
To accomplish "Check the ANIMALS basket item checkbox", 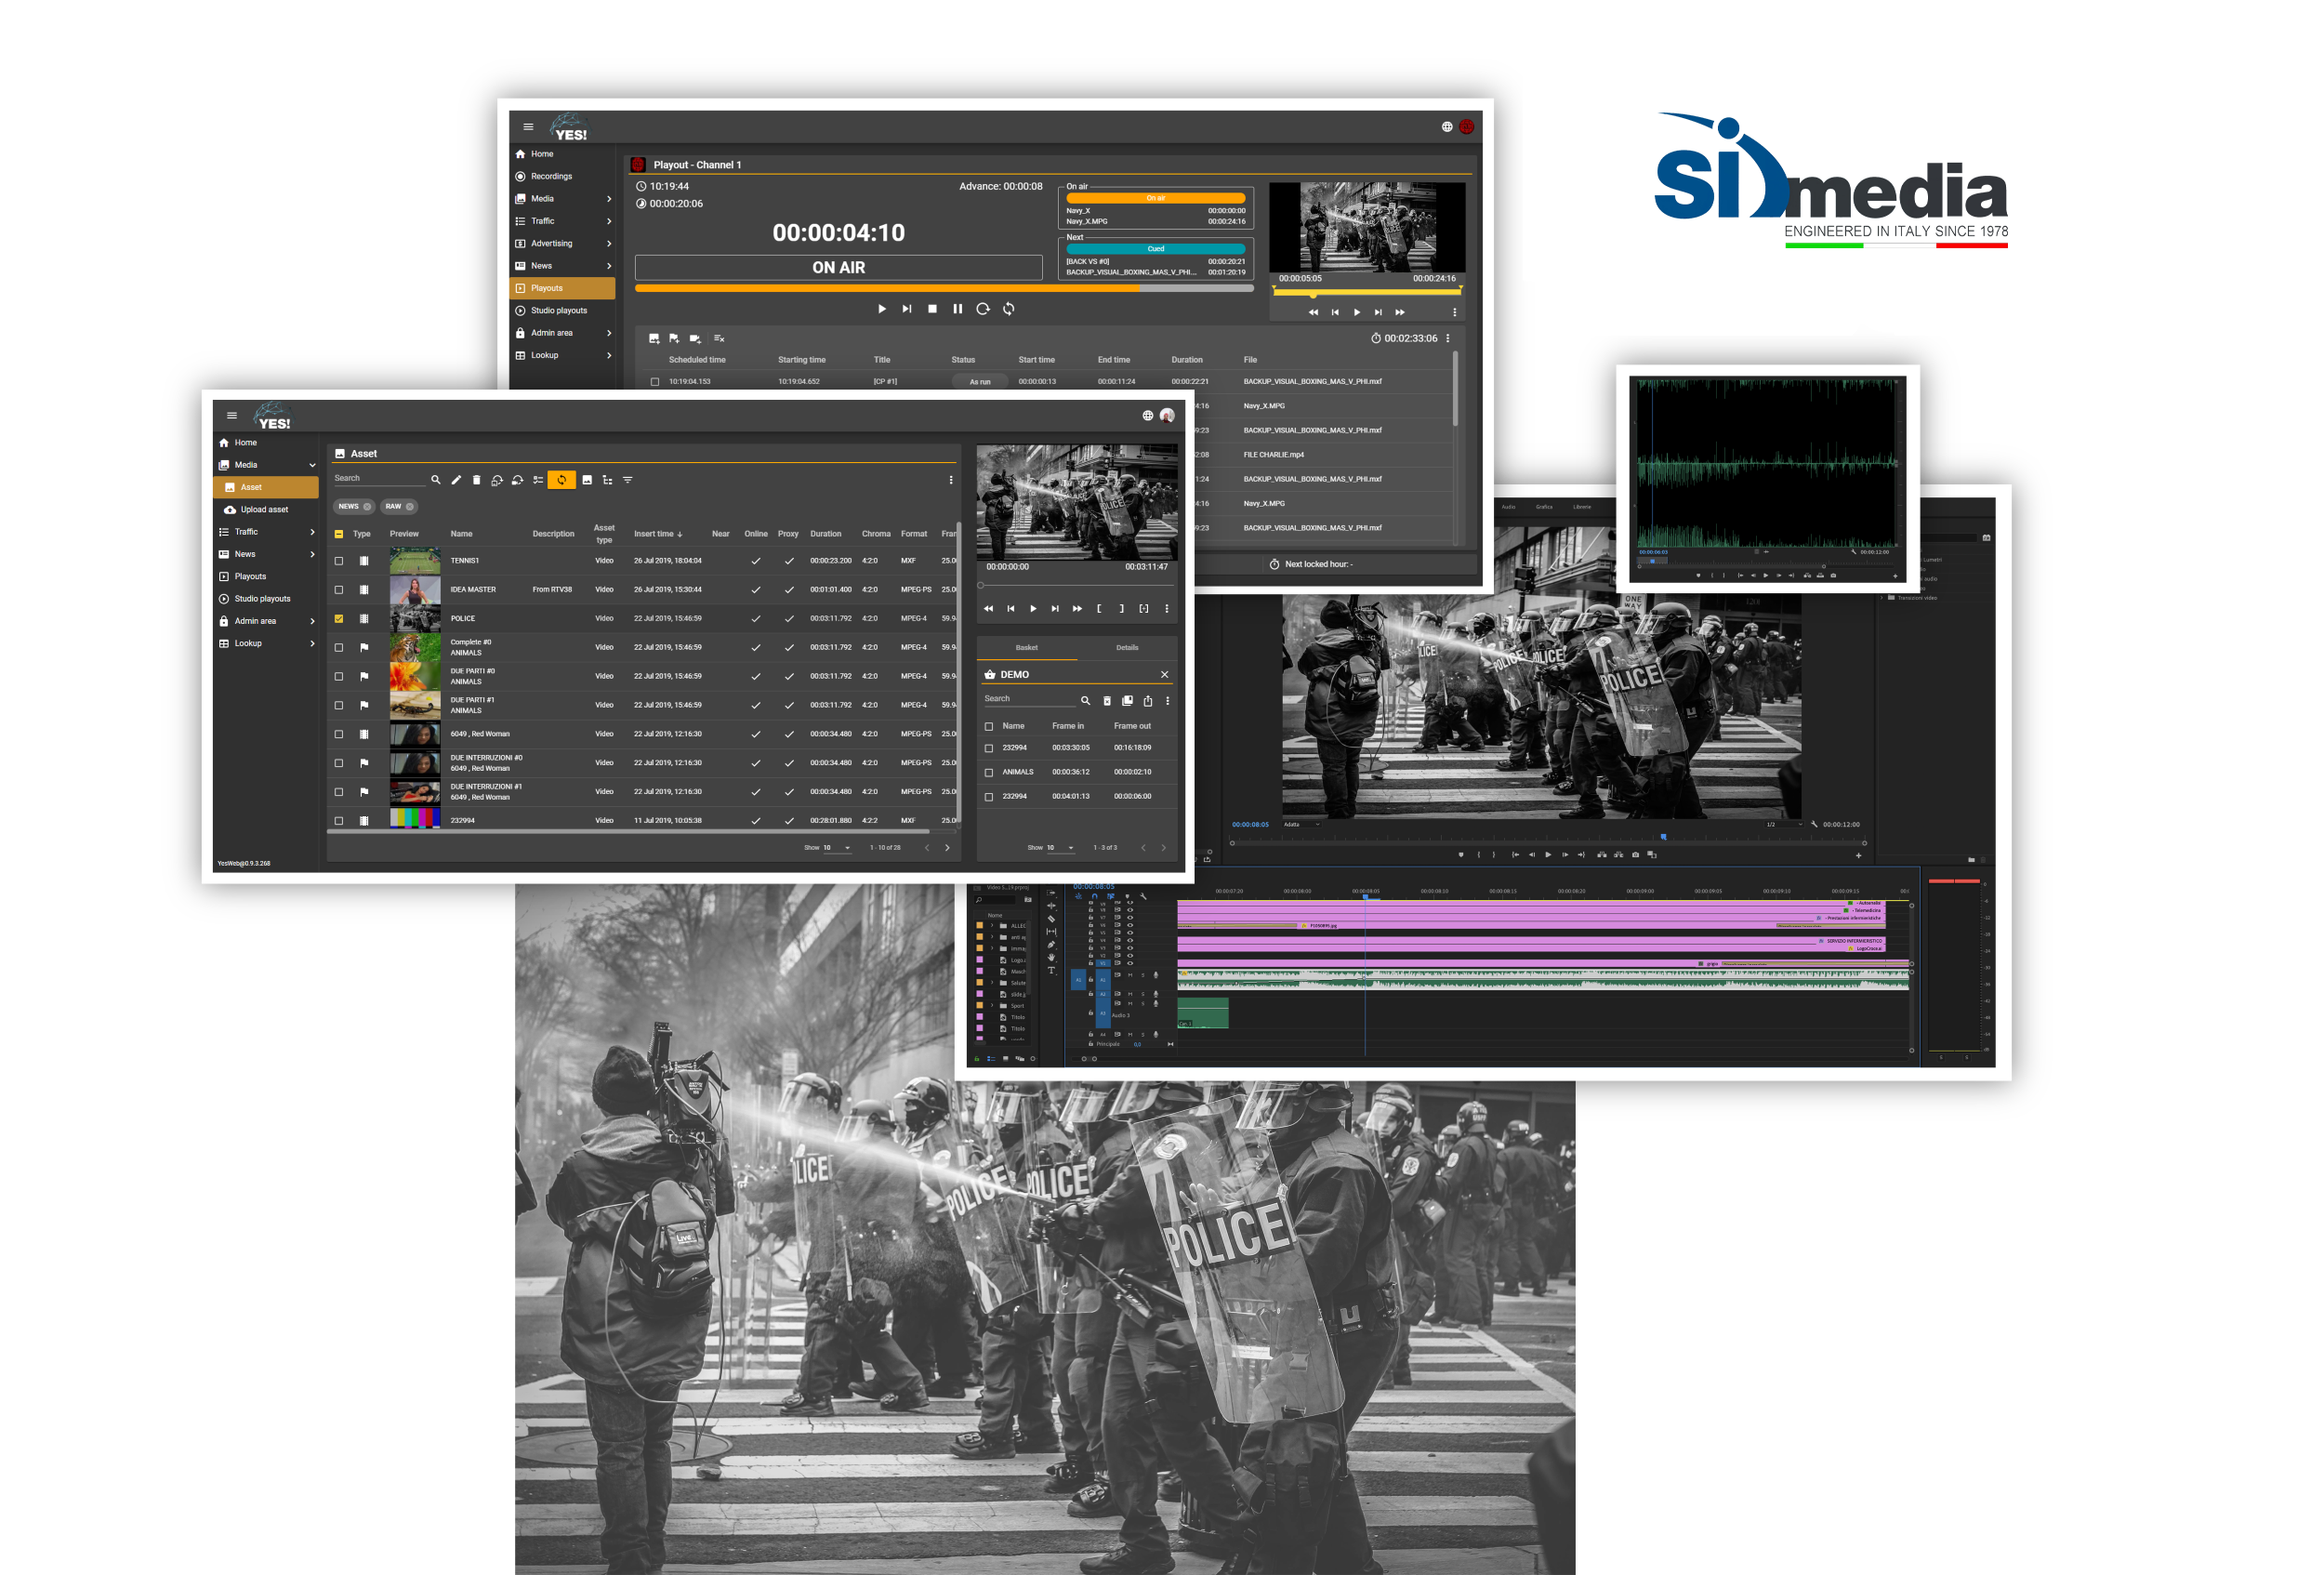I will click(989, 772).
